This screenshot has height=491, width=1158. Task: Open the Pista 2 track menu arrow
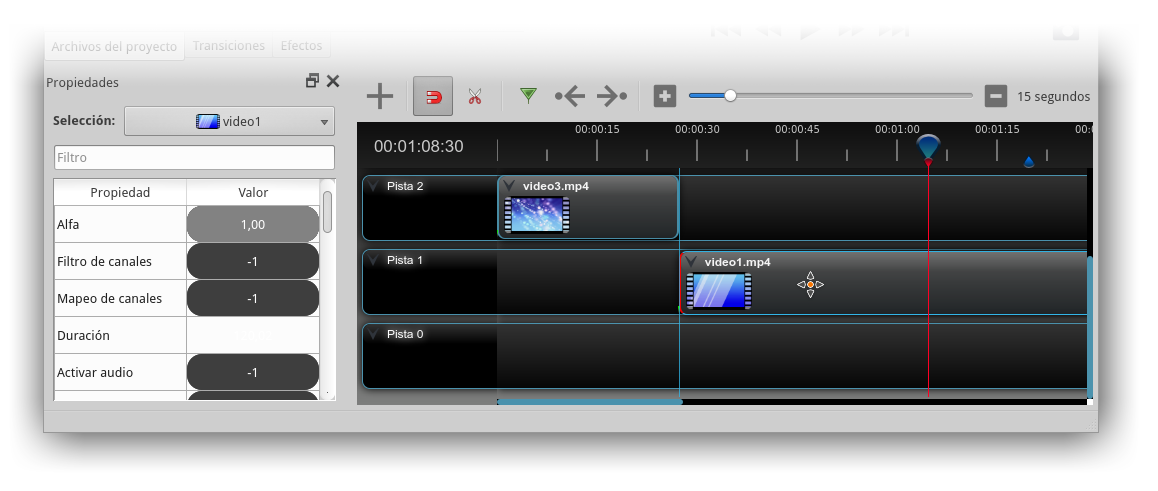pyautogui.click(x=373, y=186)
